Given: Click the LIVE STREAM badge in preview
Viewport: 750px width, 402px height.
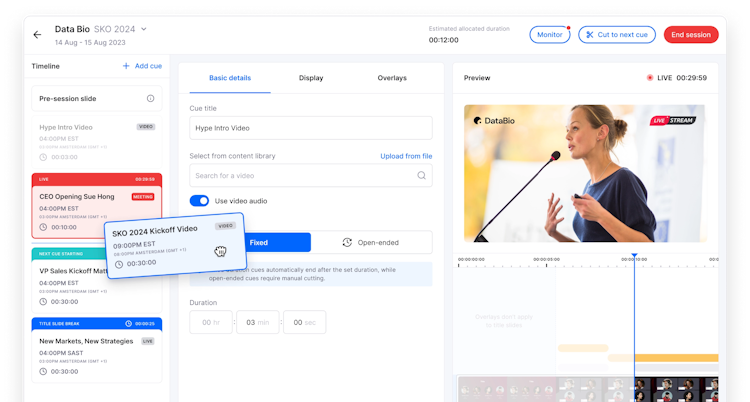Looking at the screenshot, I should pyautogui.click(x=673, y=120).
